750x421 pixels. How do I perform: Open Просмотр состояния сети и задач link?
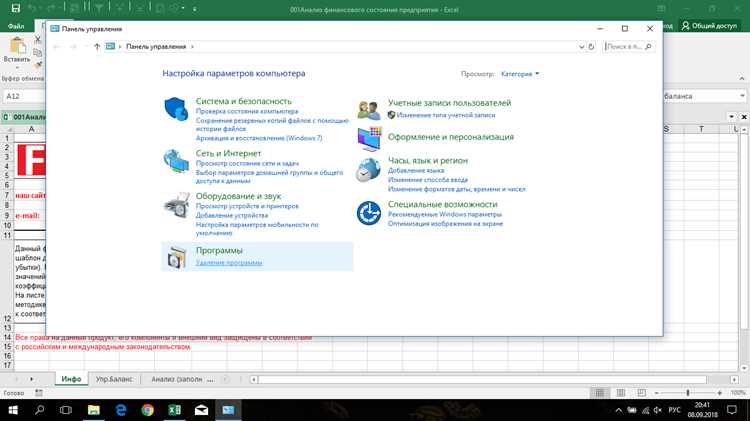click(247, 163)
